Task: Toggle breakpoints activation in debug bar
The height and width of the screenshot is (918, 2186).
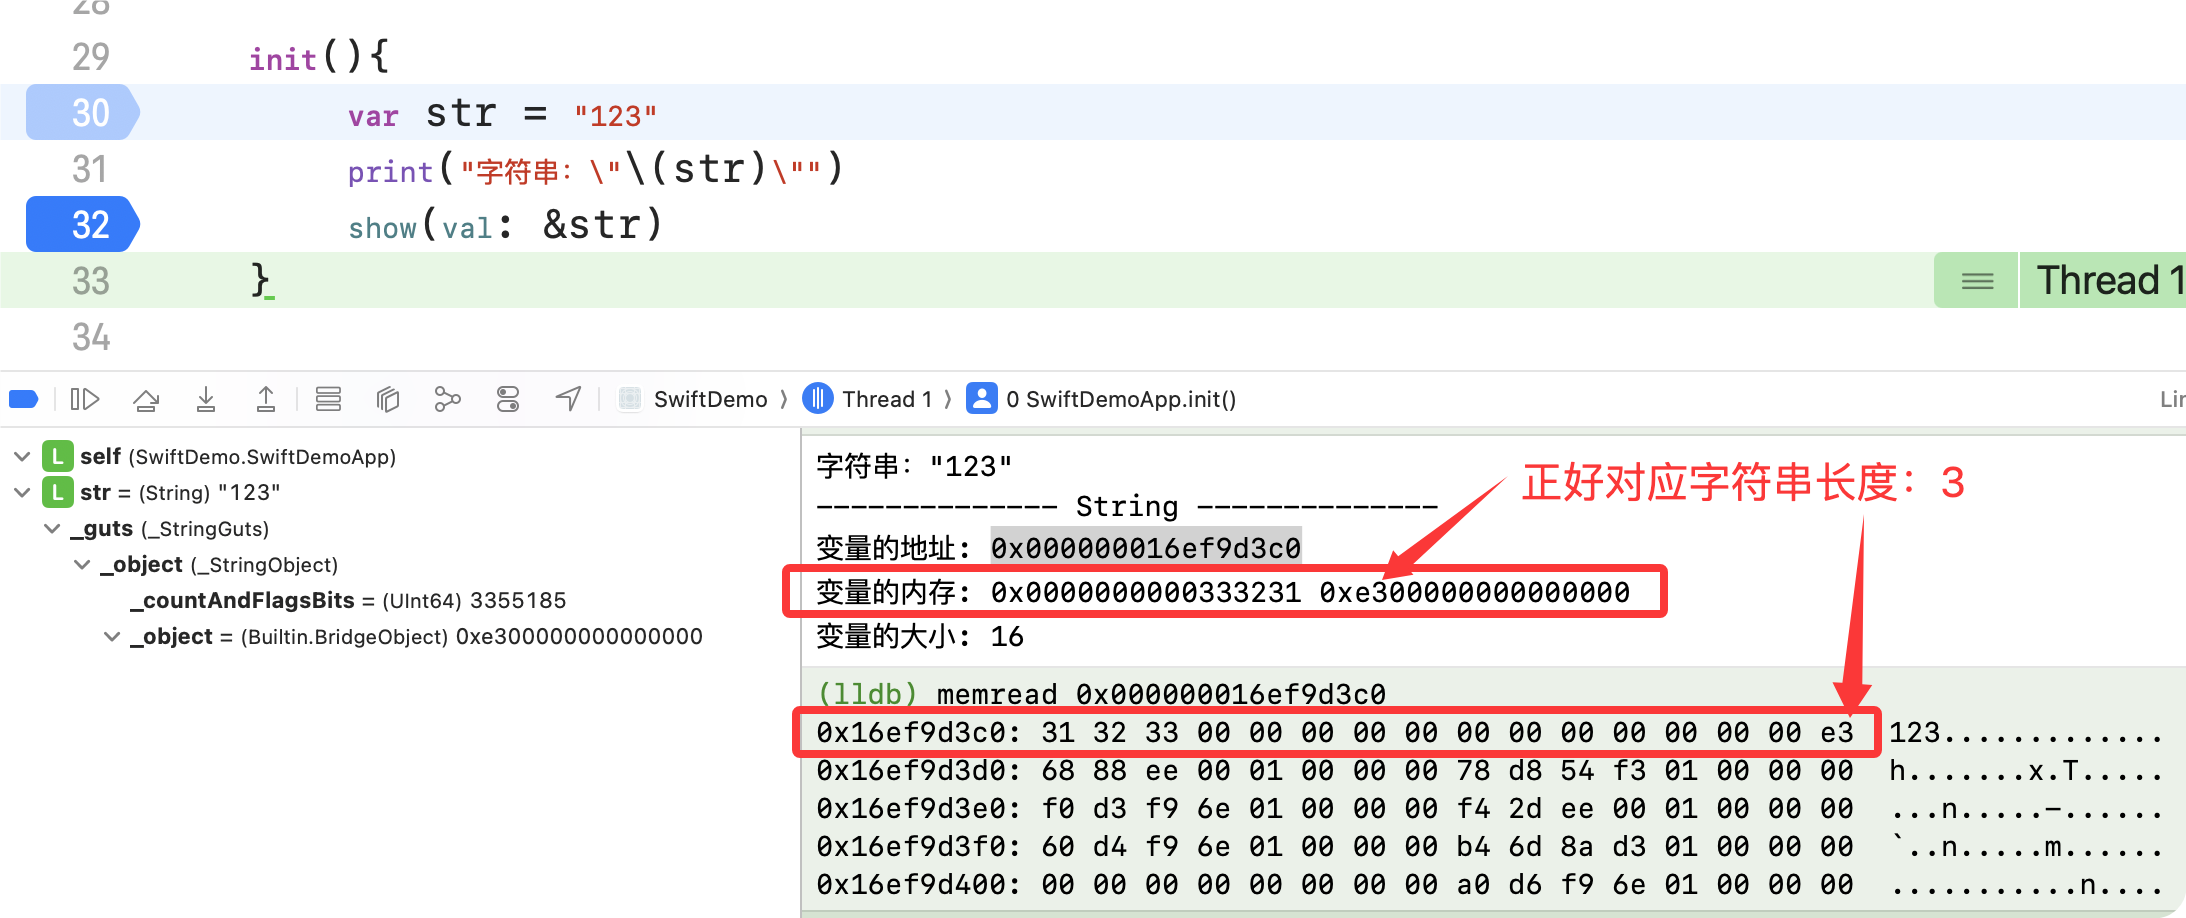Action: coord(24,399)
